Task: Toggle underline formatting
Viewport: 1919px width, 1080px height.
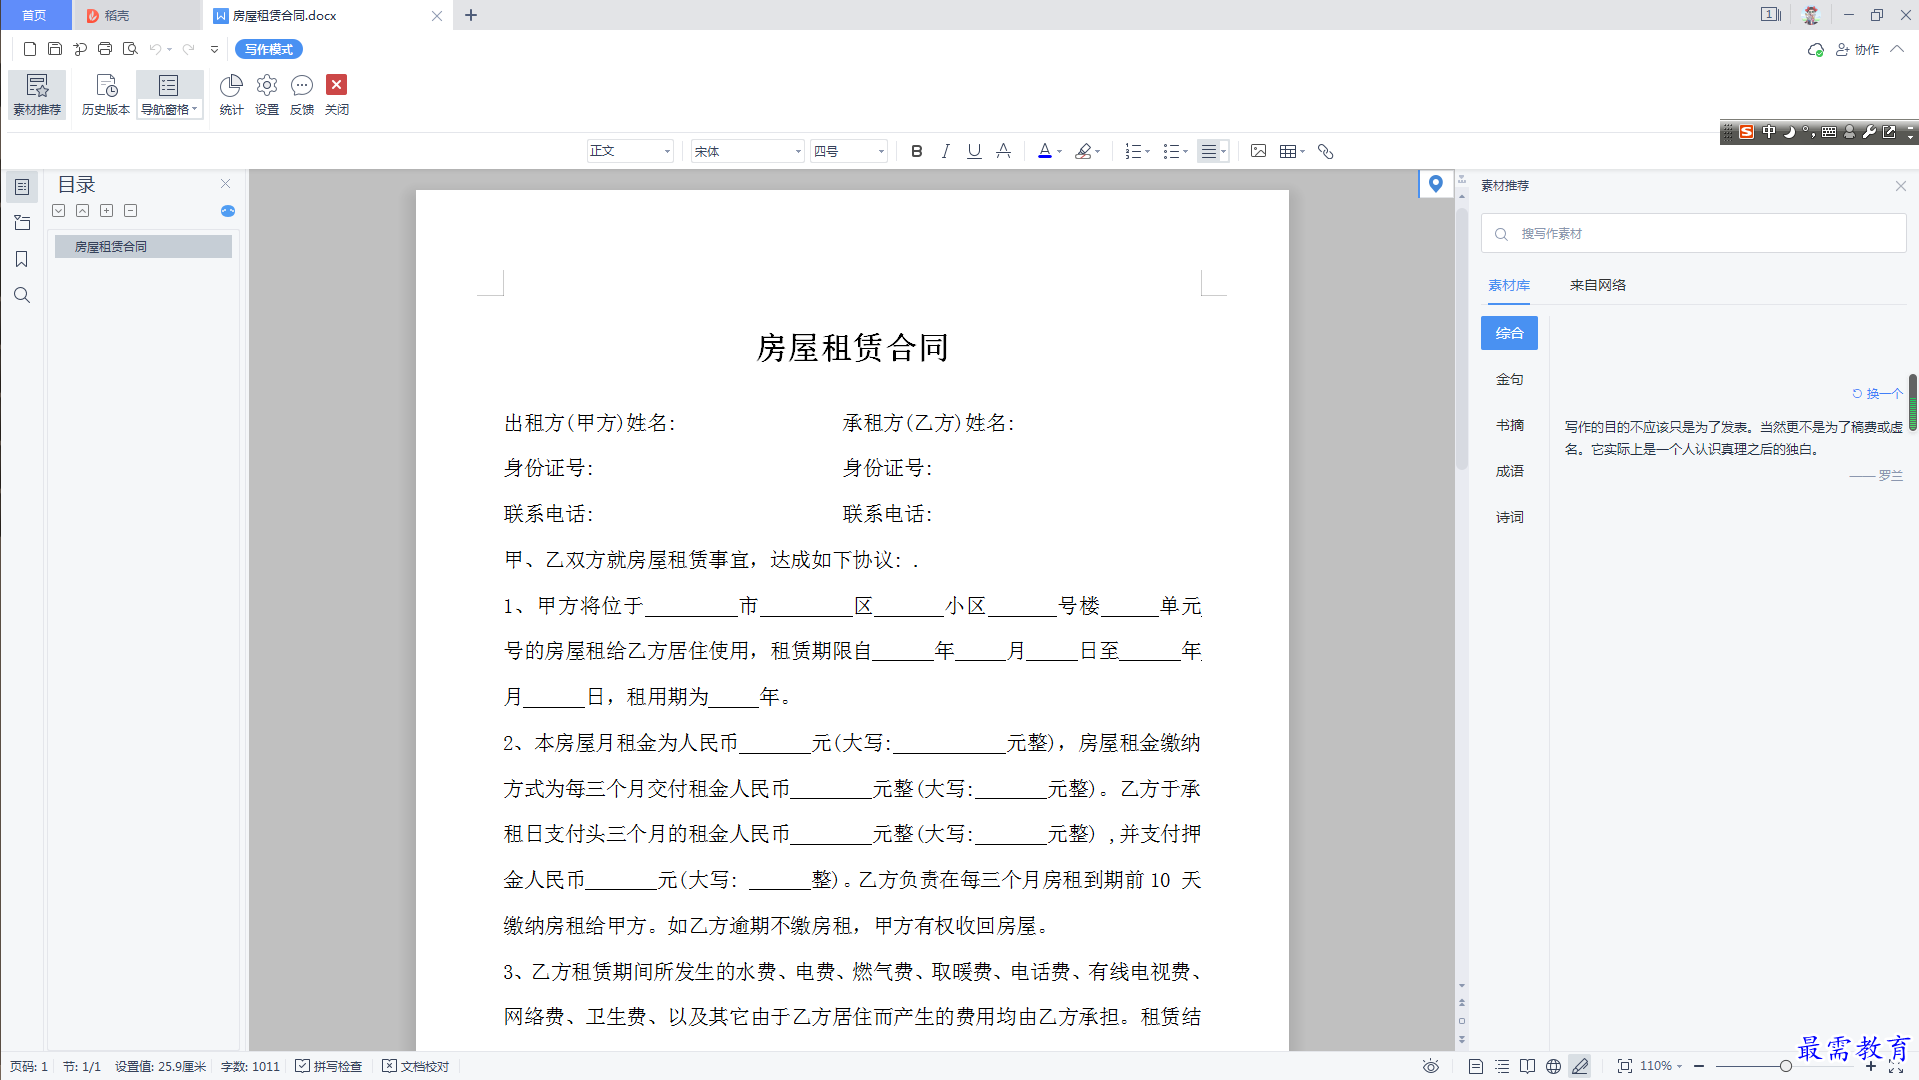Action: (974, 151)
